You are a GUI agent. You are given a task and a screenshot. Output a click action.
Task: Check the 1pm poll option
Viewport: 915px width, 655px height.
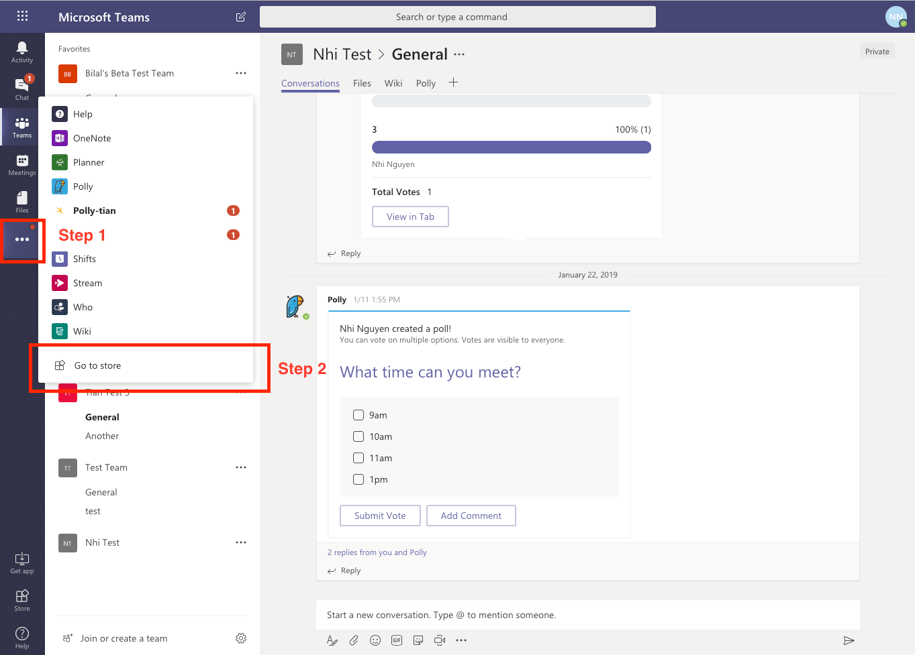click(358, 479)
